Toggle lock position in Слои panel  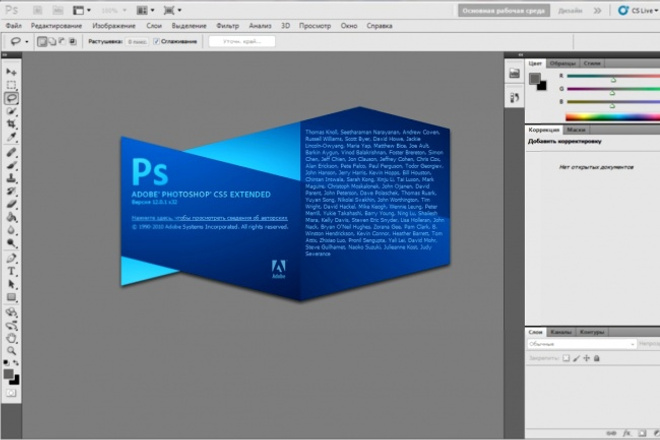coord(586,358)
